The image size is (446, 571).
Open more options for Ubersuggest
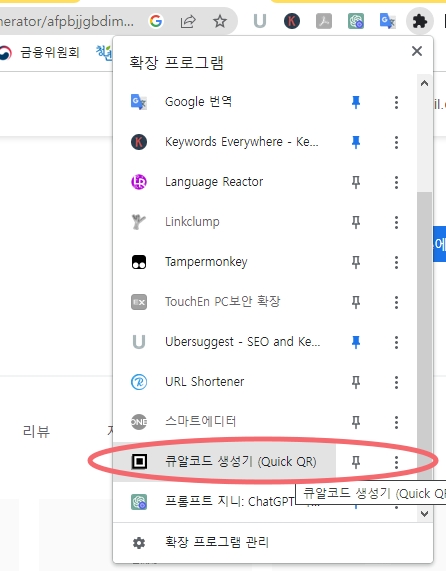[396, 342]
